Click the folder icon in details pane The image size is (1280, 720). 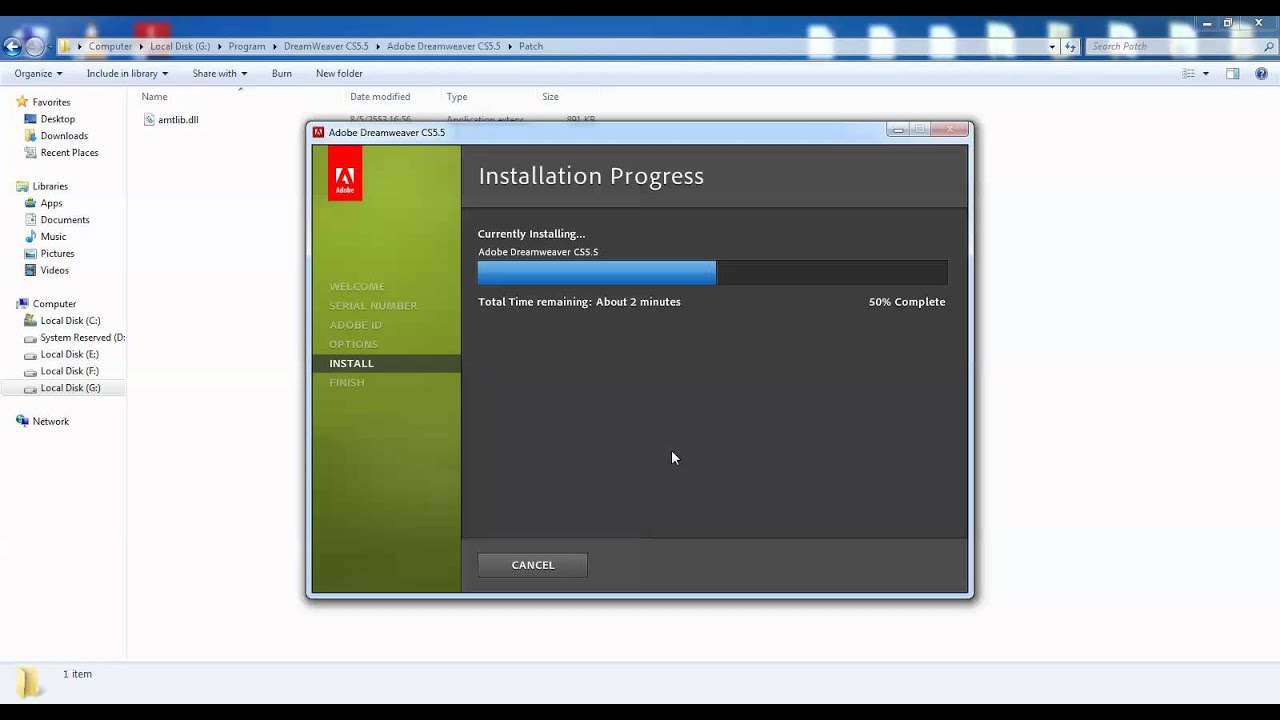[28, 682]
